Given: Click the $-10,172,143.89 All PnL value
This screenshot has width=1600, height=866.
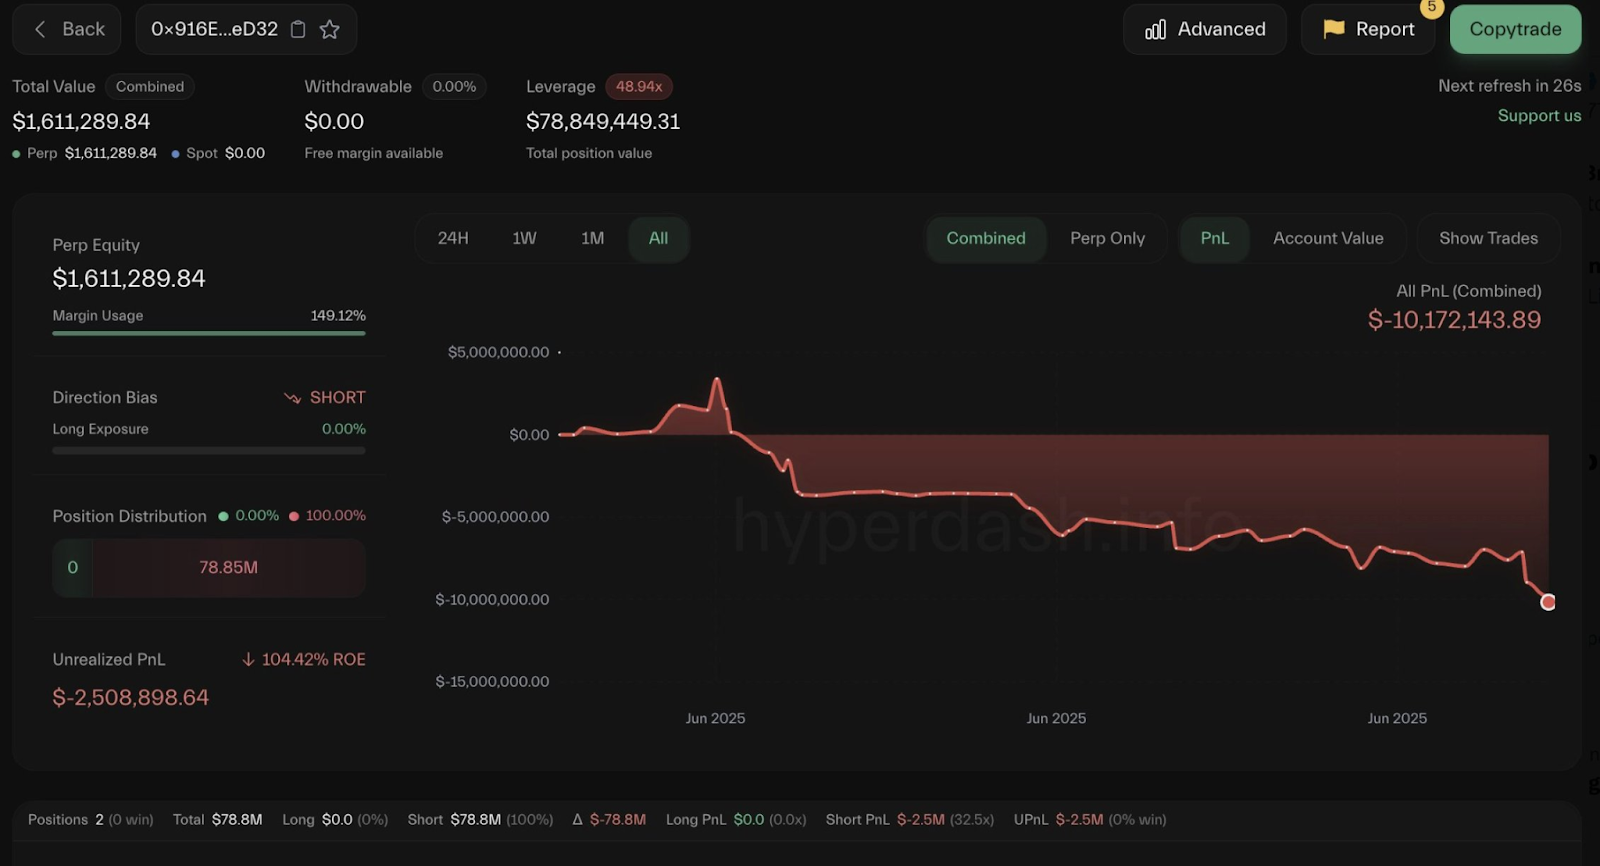Looking at the screenshot, I should point(1454,320).
